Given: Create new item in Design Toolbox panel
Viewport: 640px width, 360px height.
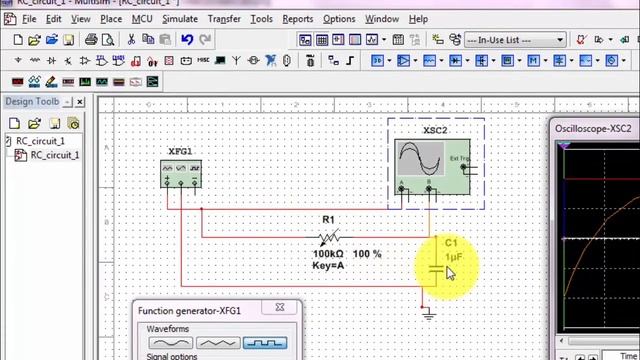Looking at the screenshot, I should [x=15, y=123].
